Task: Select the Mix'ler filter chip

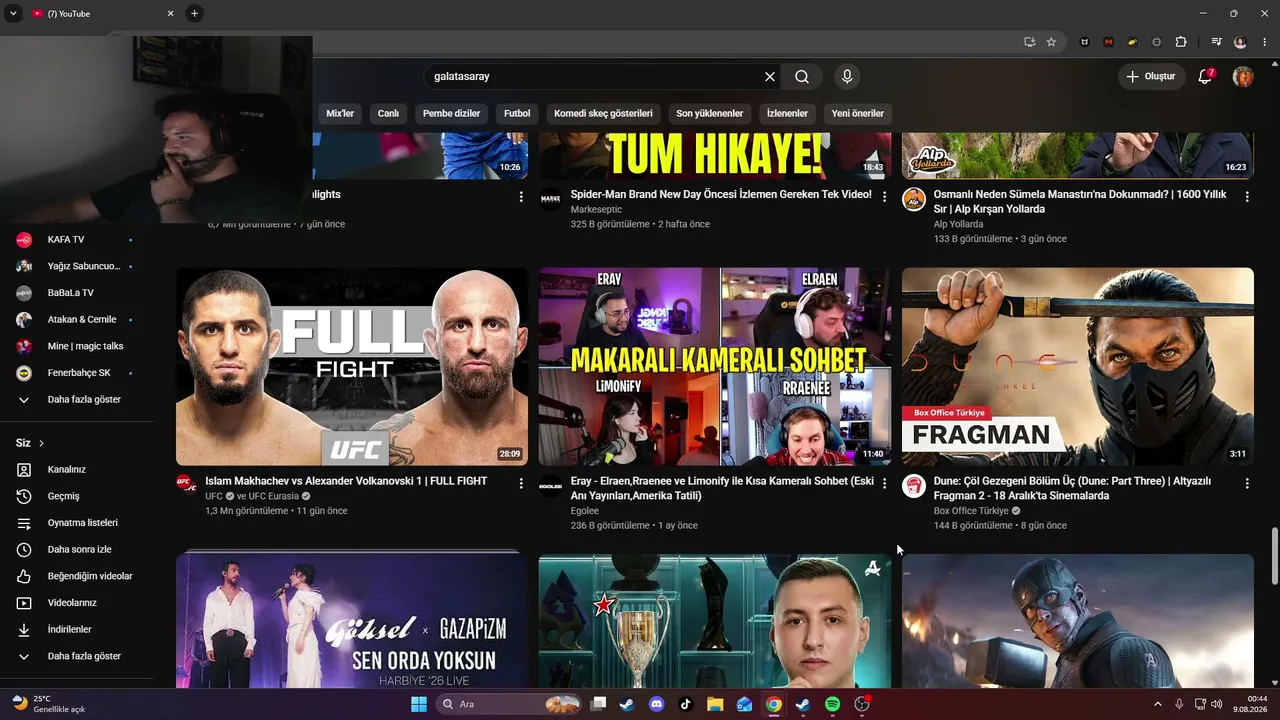Action: (340, 113)
